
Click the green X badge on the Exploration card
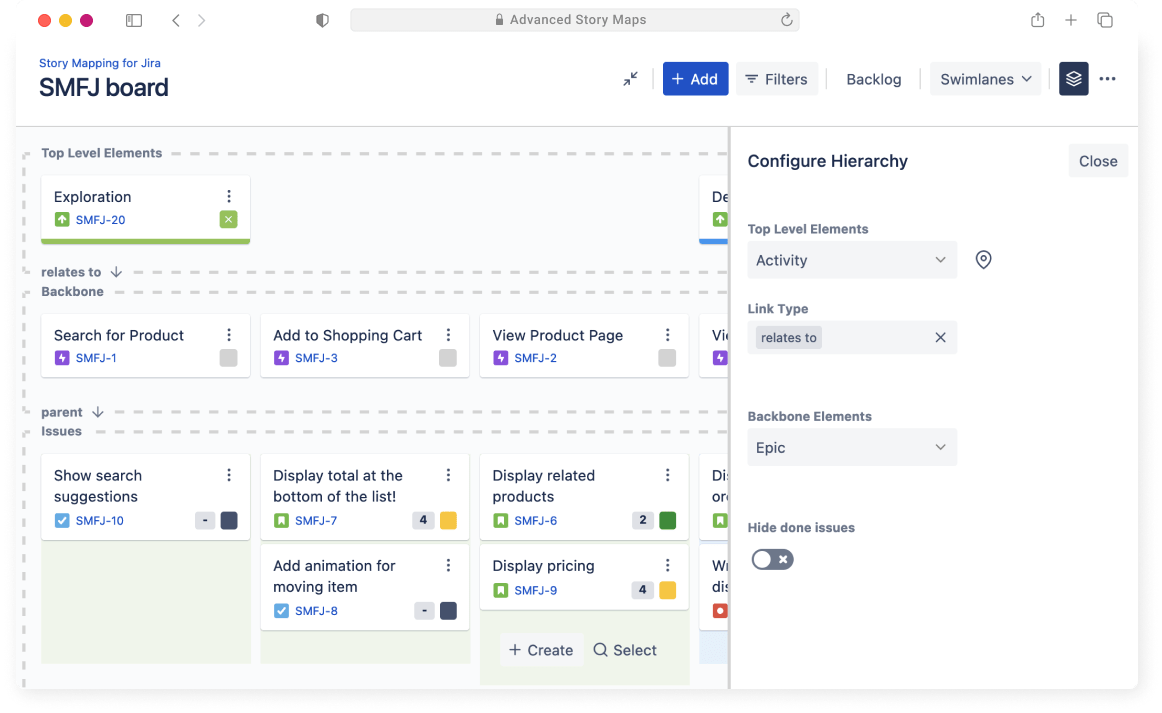coord(228,219)
